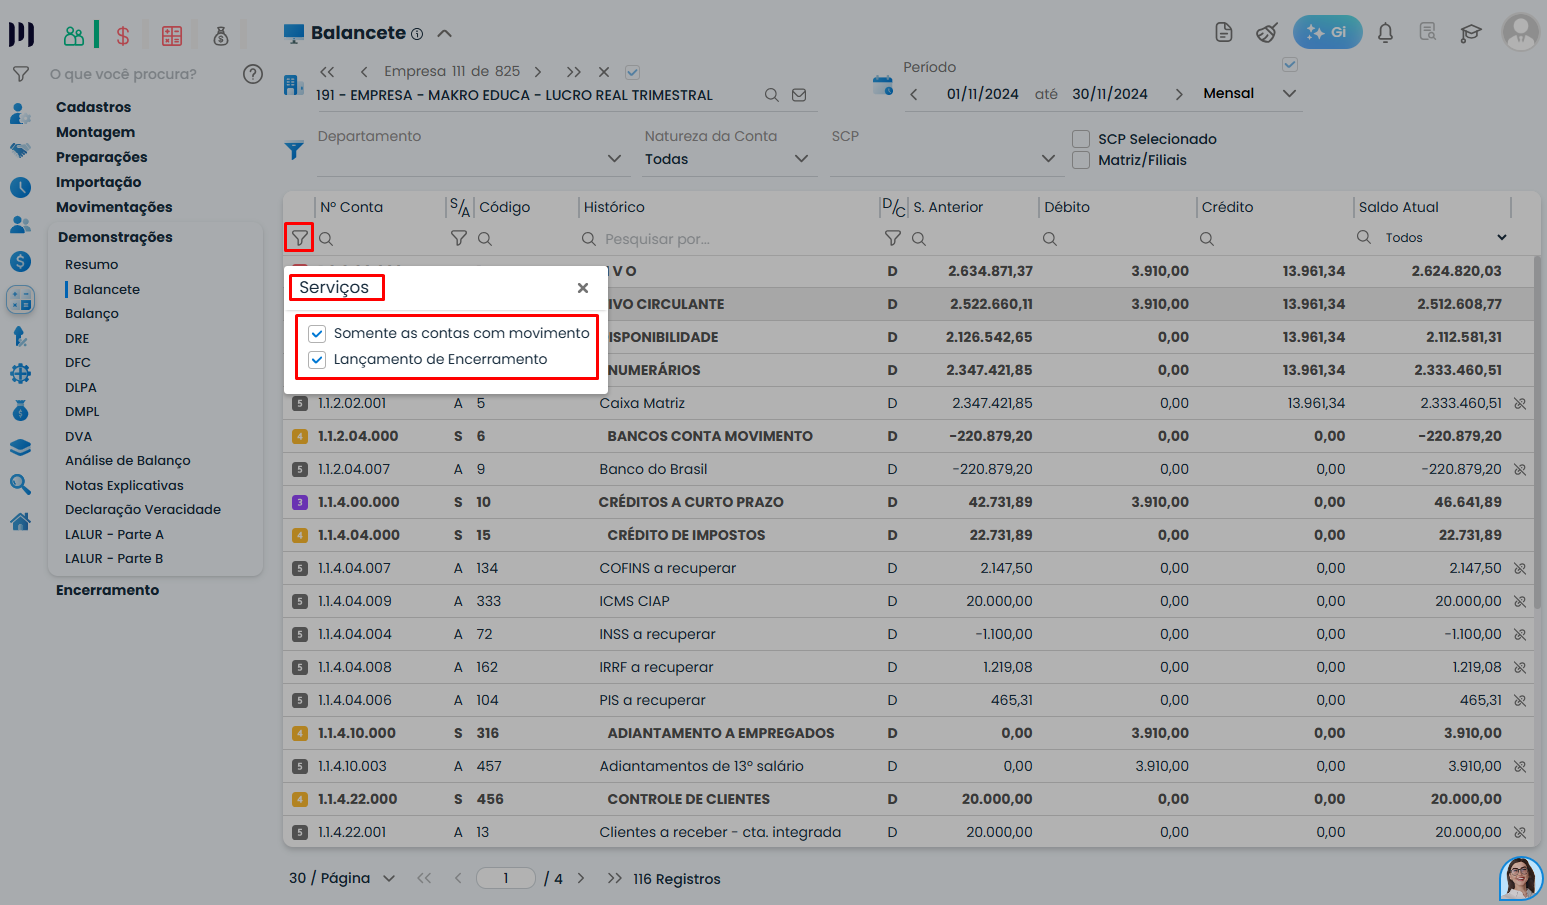Open the Gi AI assistant button
Image resolution: width=1547 pixels, height=905 pixels.
pyautogui.click(x=1327, y=33)
